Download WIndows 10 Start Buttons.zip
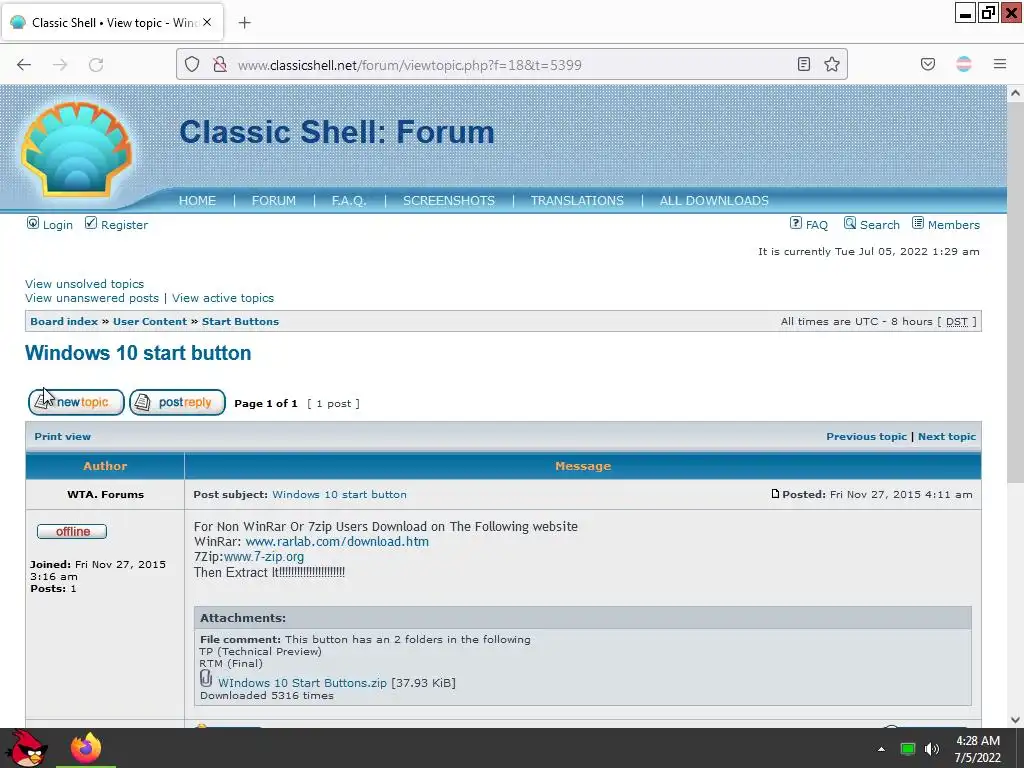This screenshot has width=1024, height=768. click(x=302, y=682)
